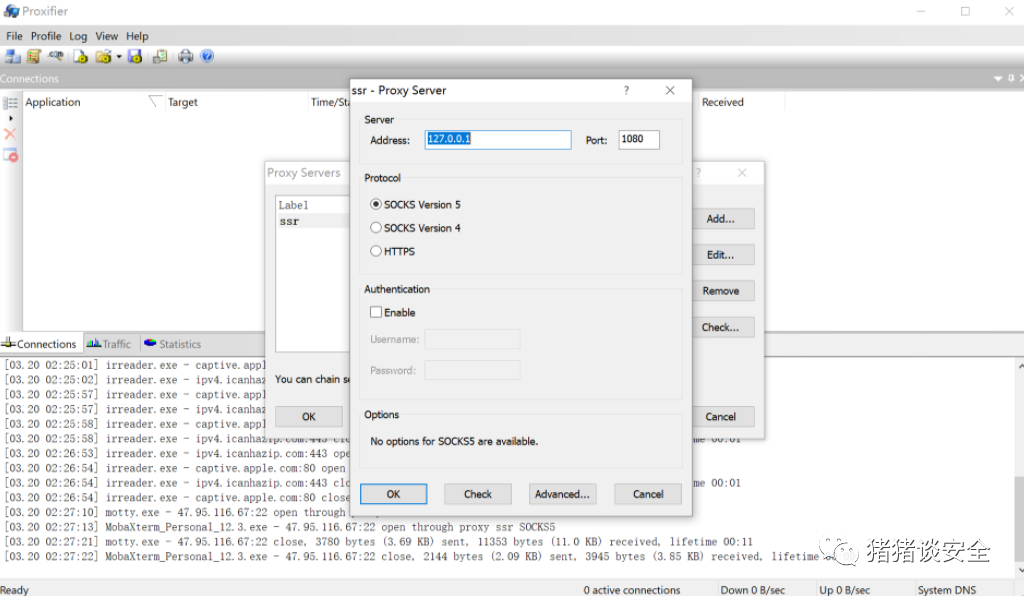
Task: Switch to the Statistics tab
Action: pos(173,343)
